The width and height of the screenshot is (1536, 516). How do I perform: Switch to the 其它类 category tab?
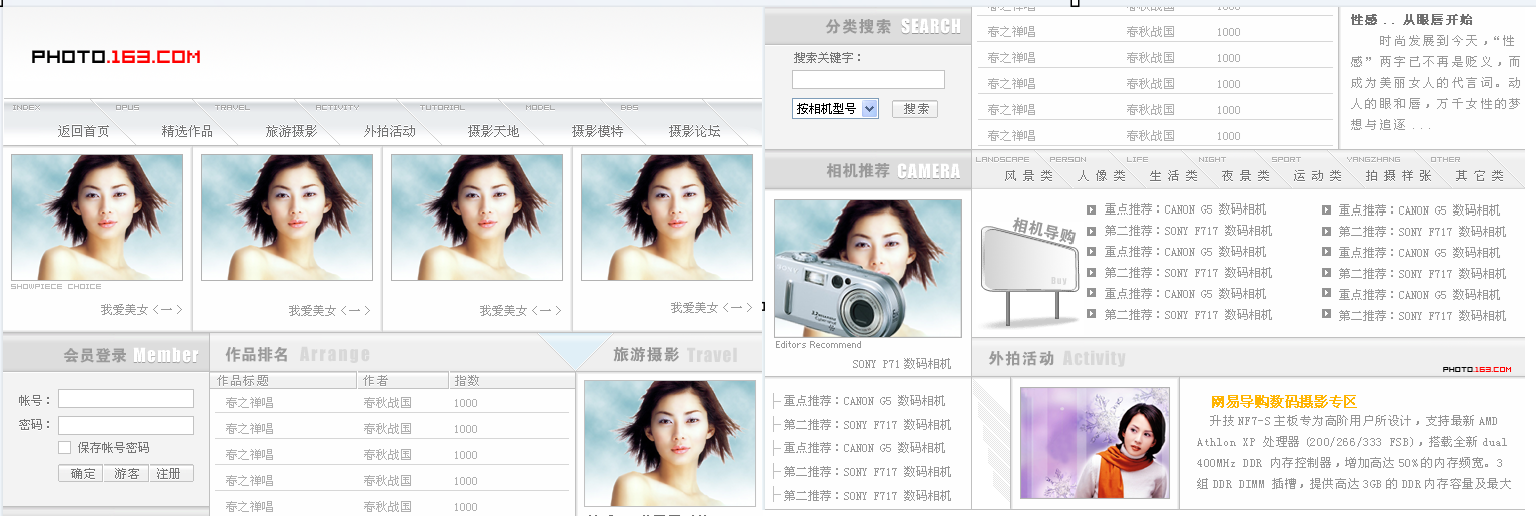coord(1480,176)
